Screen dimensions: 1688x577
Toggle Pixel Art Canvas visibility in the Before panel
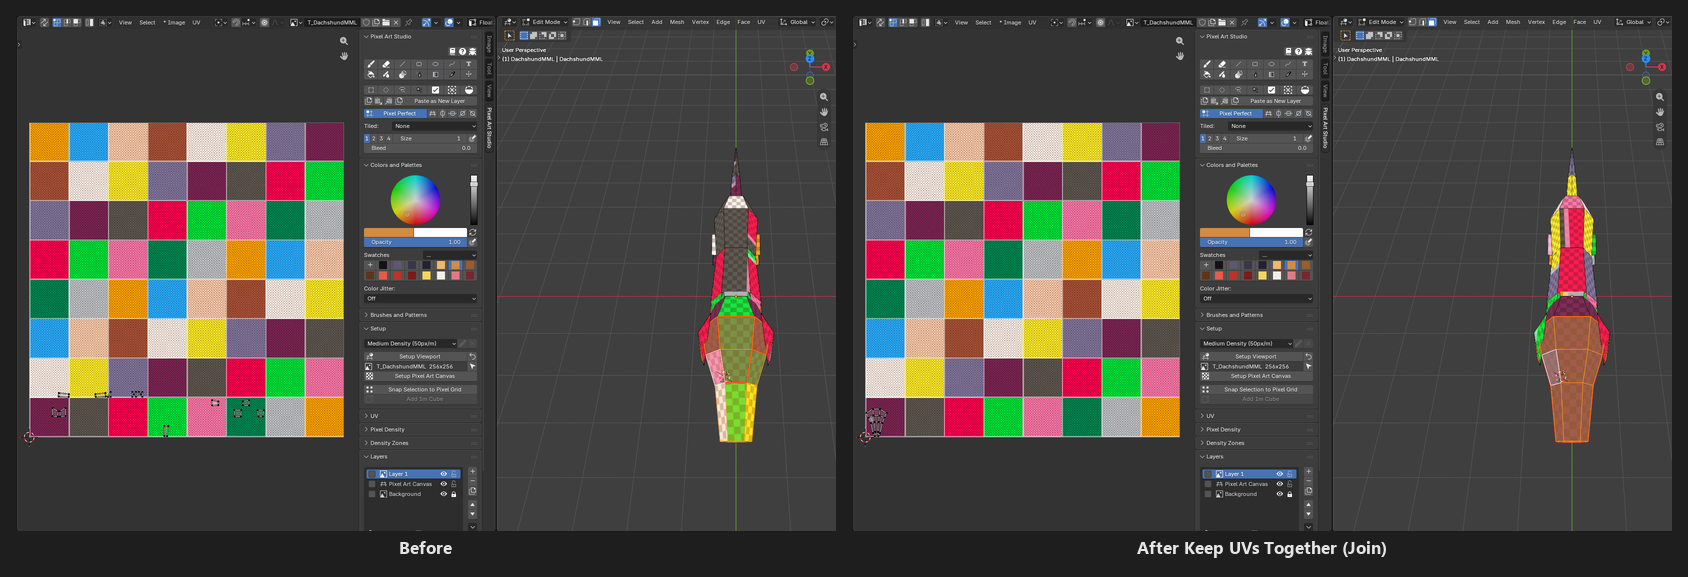[x=443, y=484]
